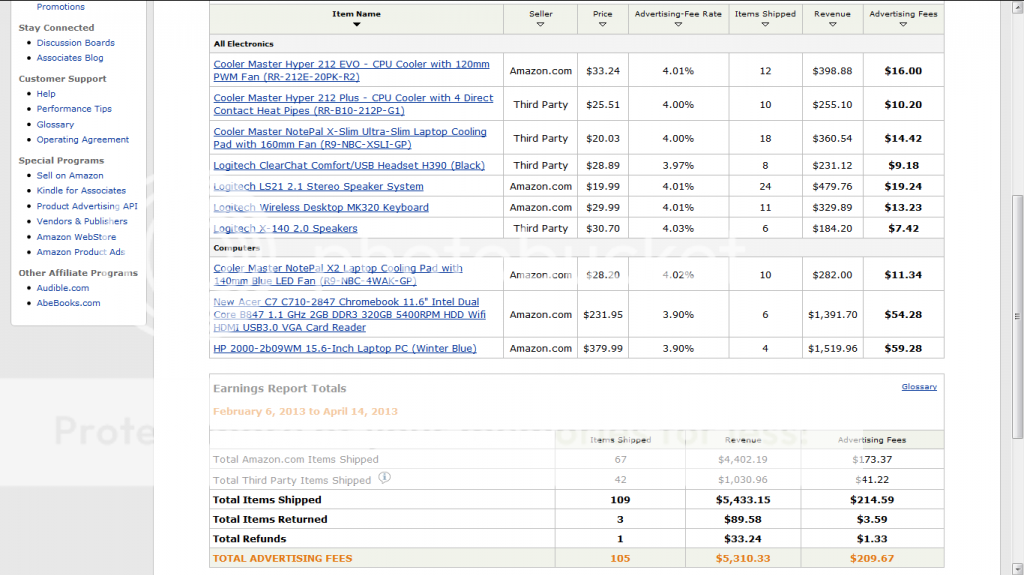Sort table by the Seller column arrow
The width and height of the screenshot is (1024, 575).
[x=540, y=24]
